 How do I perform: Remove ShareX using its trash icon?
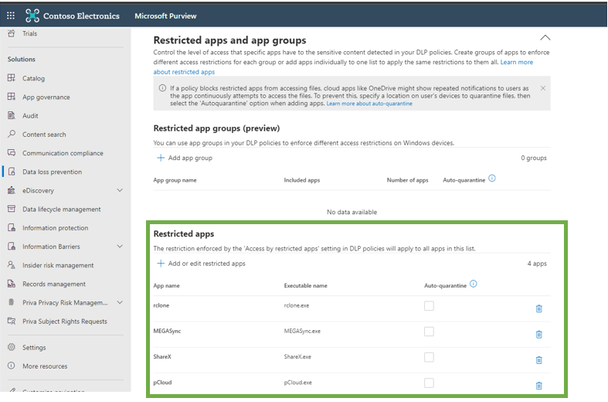pos(539,360)
